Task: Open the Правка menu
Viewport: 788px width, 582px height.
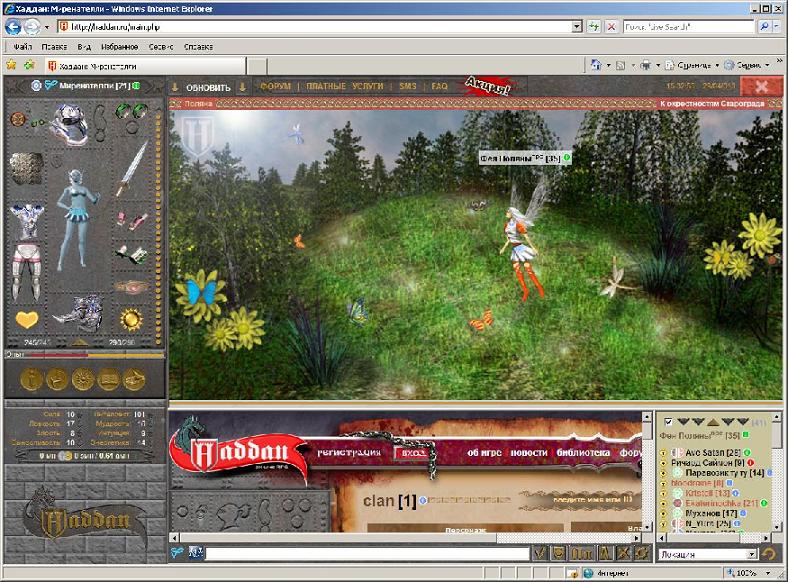Action: [x=54, y=47]
